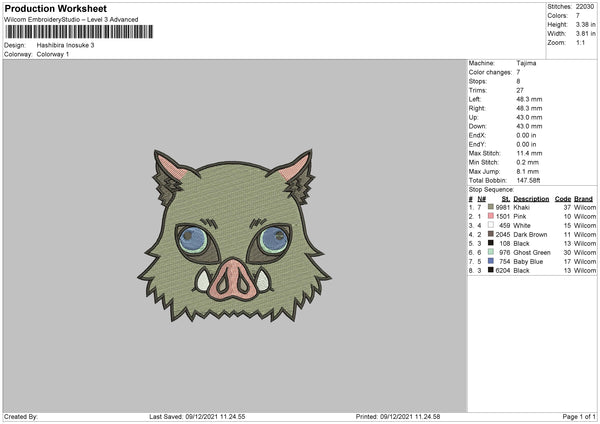Click the Max Jump value '8.1 mm'
The image size is (600, 424).
pyautogui.click(x=528, y=171)
